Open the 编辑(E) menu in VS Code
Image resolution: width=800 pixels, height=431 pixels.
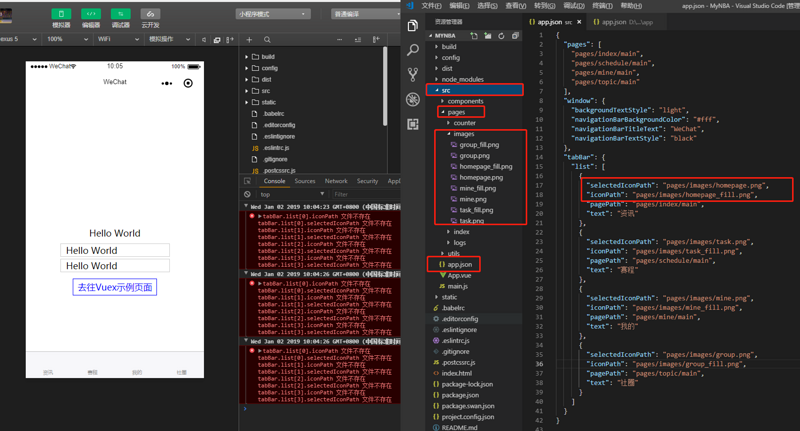pyautogui.click(x=459, y=6)
